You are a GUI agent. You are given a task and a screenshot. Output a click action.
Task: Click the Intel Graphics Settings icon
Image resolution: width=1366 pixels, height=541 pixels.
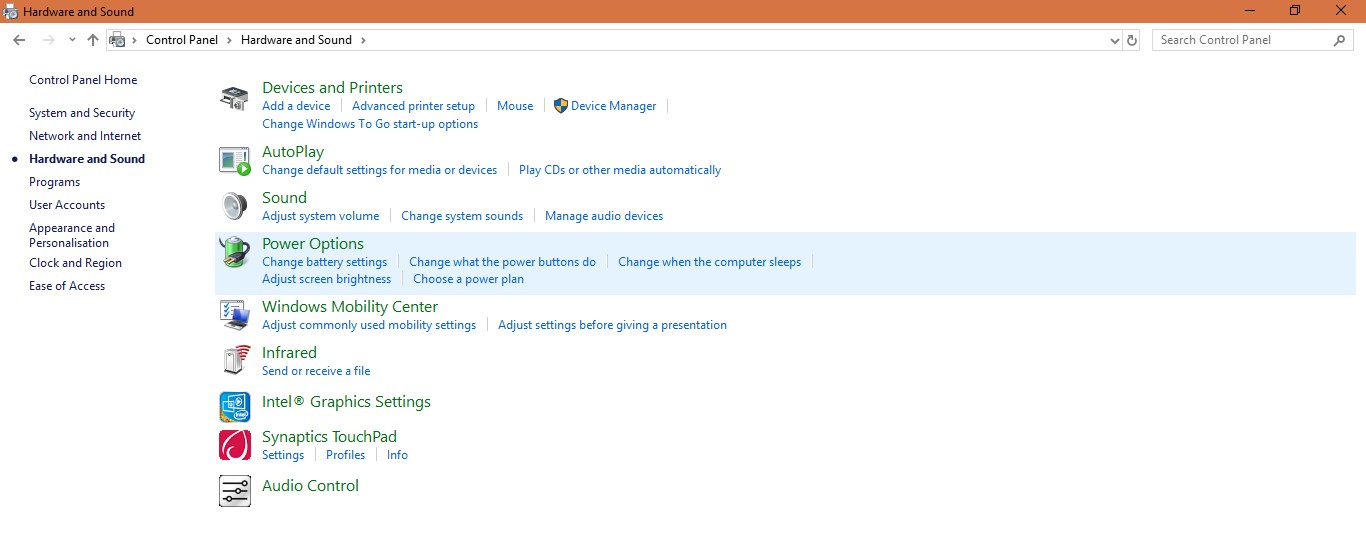(x=234, y=407)
